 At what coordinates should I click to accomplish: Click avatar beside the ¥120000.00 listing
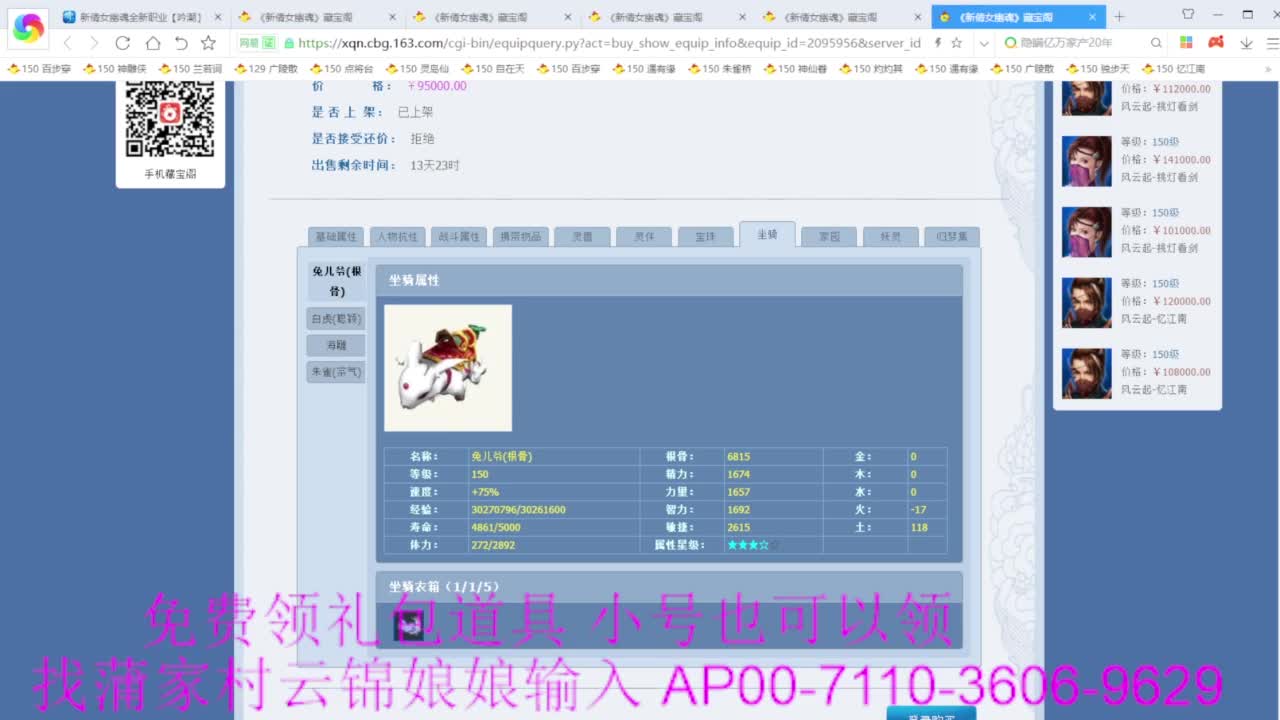[1087, 303]
